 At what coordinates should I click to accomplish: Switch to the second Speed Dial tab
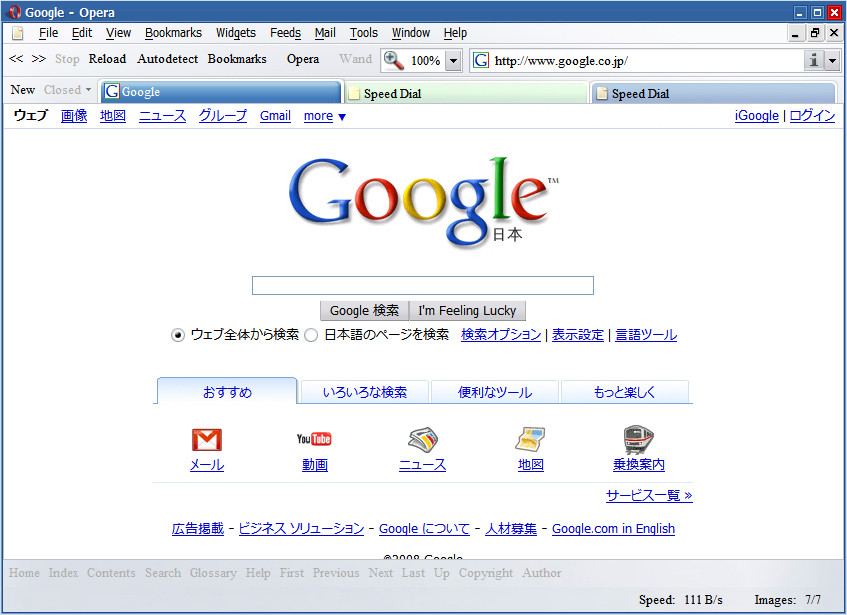point(714,93)
